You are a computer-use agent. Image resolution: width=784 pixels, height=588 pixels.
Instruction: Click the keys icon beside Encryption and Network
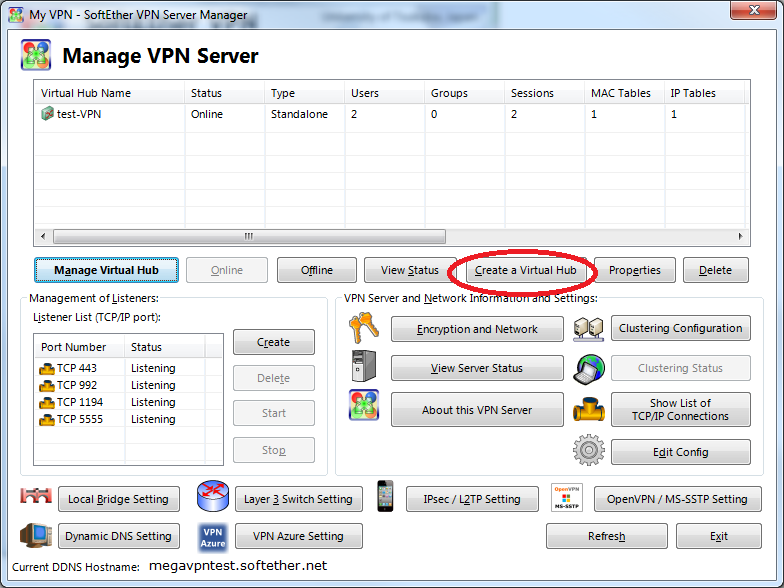pyautogui.click(x=364, y=328)
